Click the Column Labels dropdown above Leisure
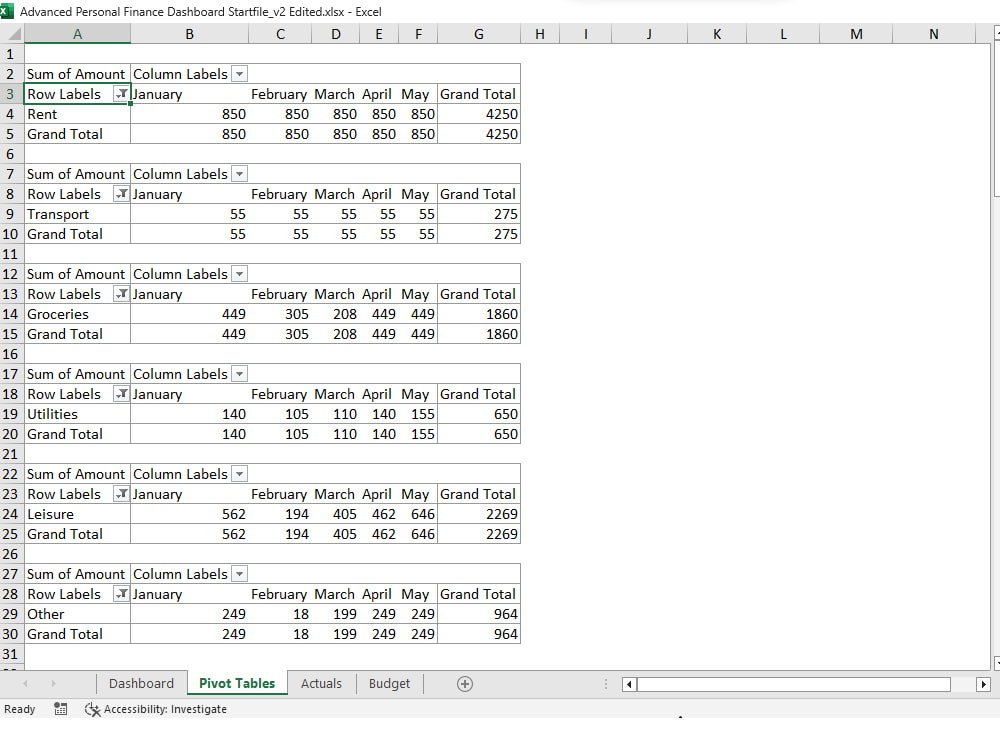This screenshot has height=750, width=1000. pos(238,473)
